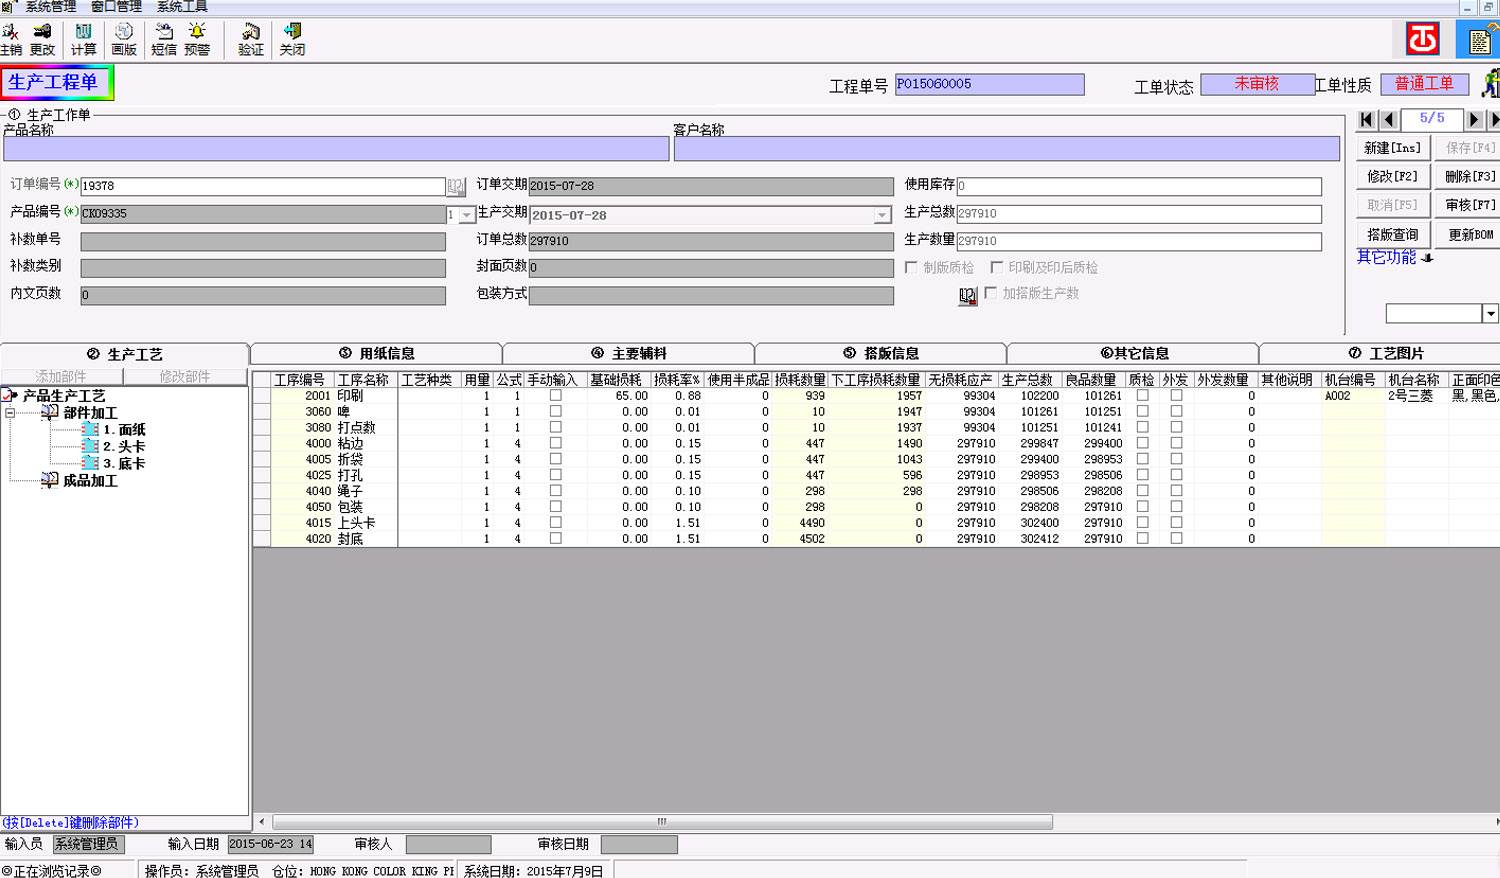
Task: Click the 修改[F2] button
Action: tap(1392, 176)
